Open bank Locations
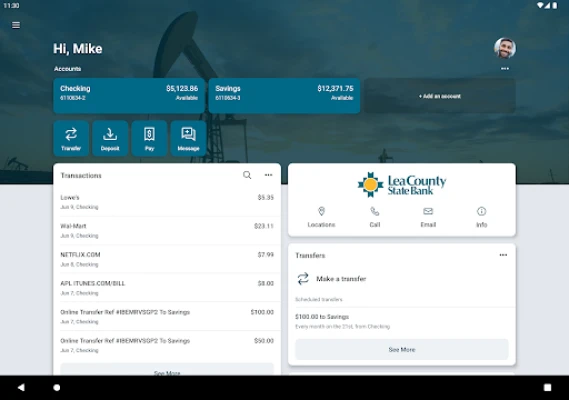569x400 pixels. coord(321,217)
